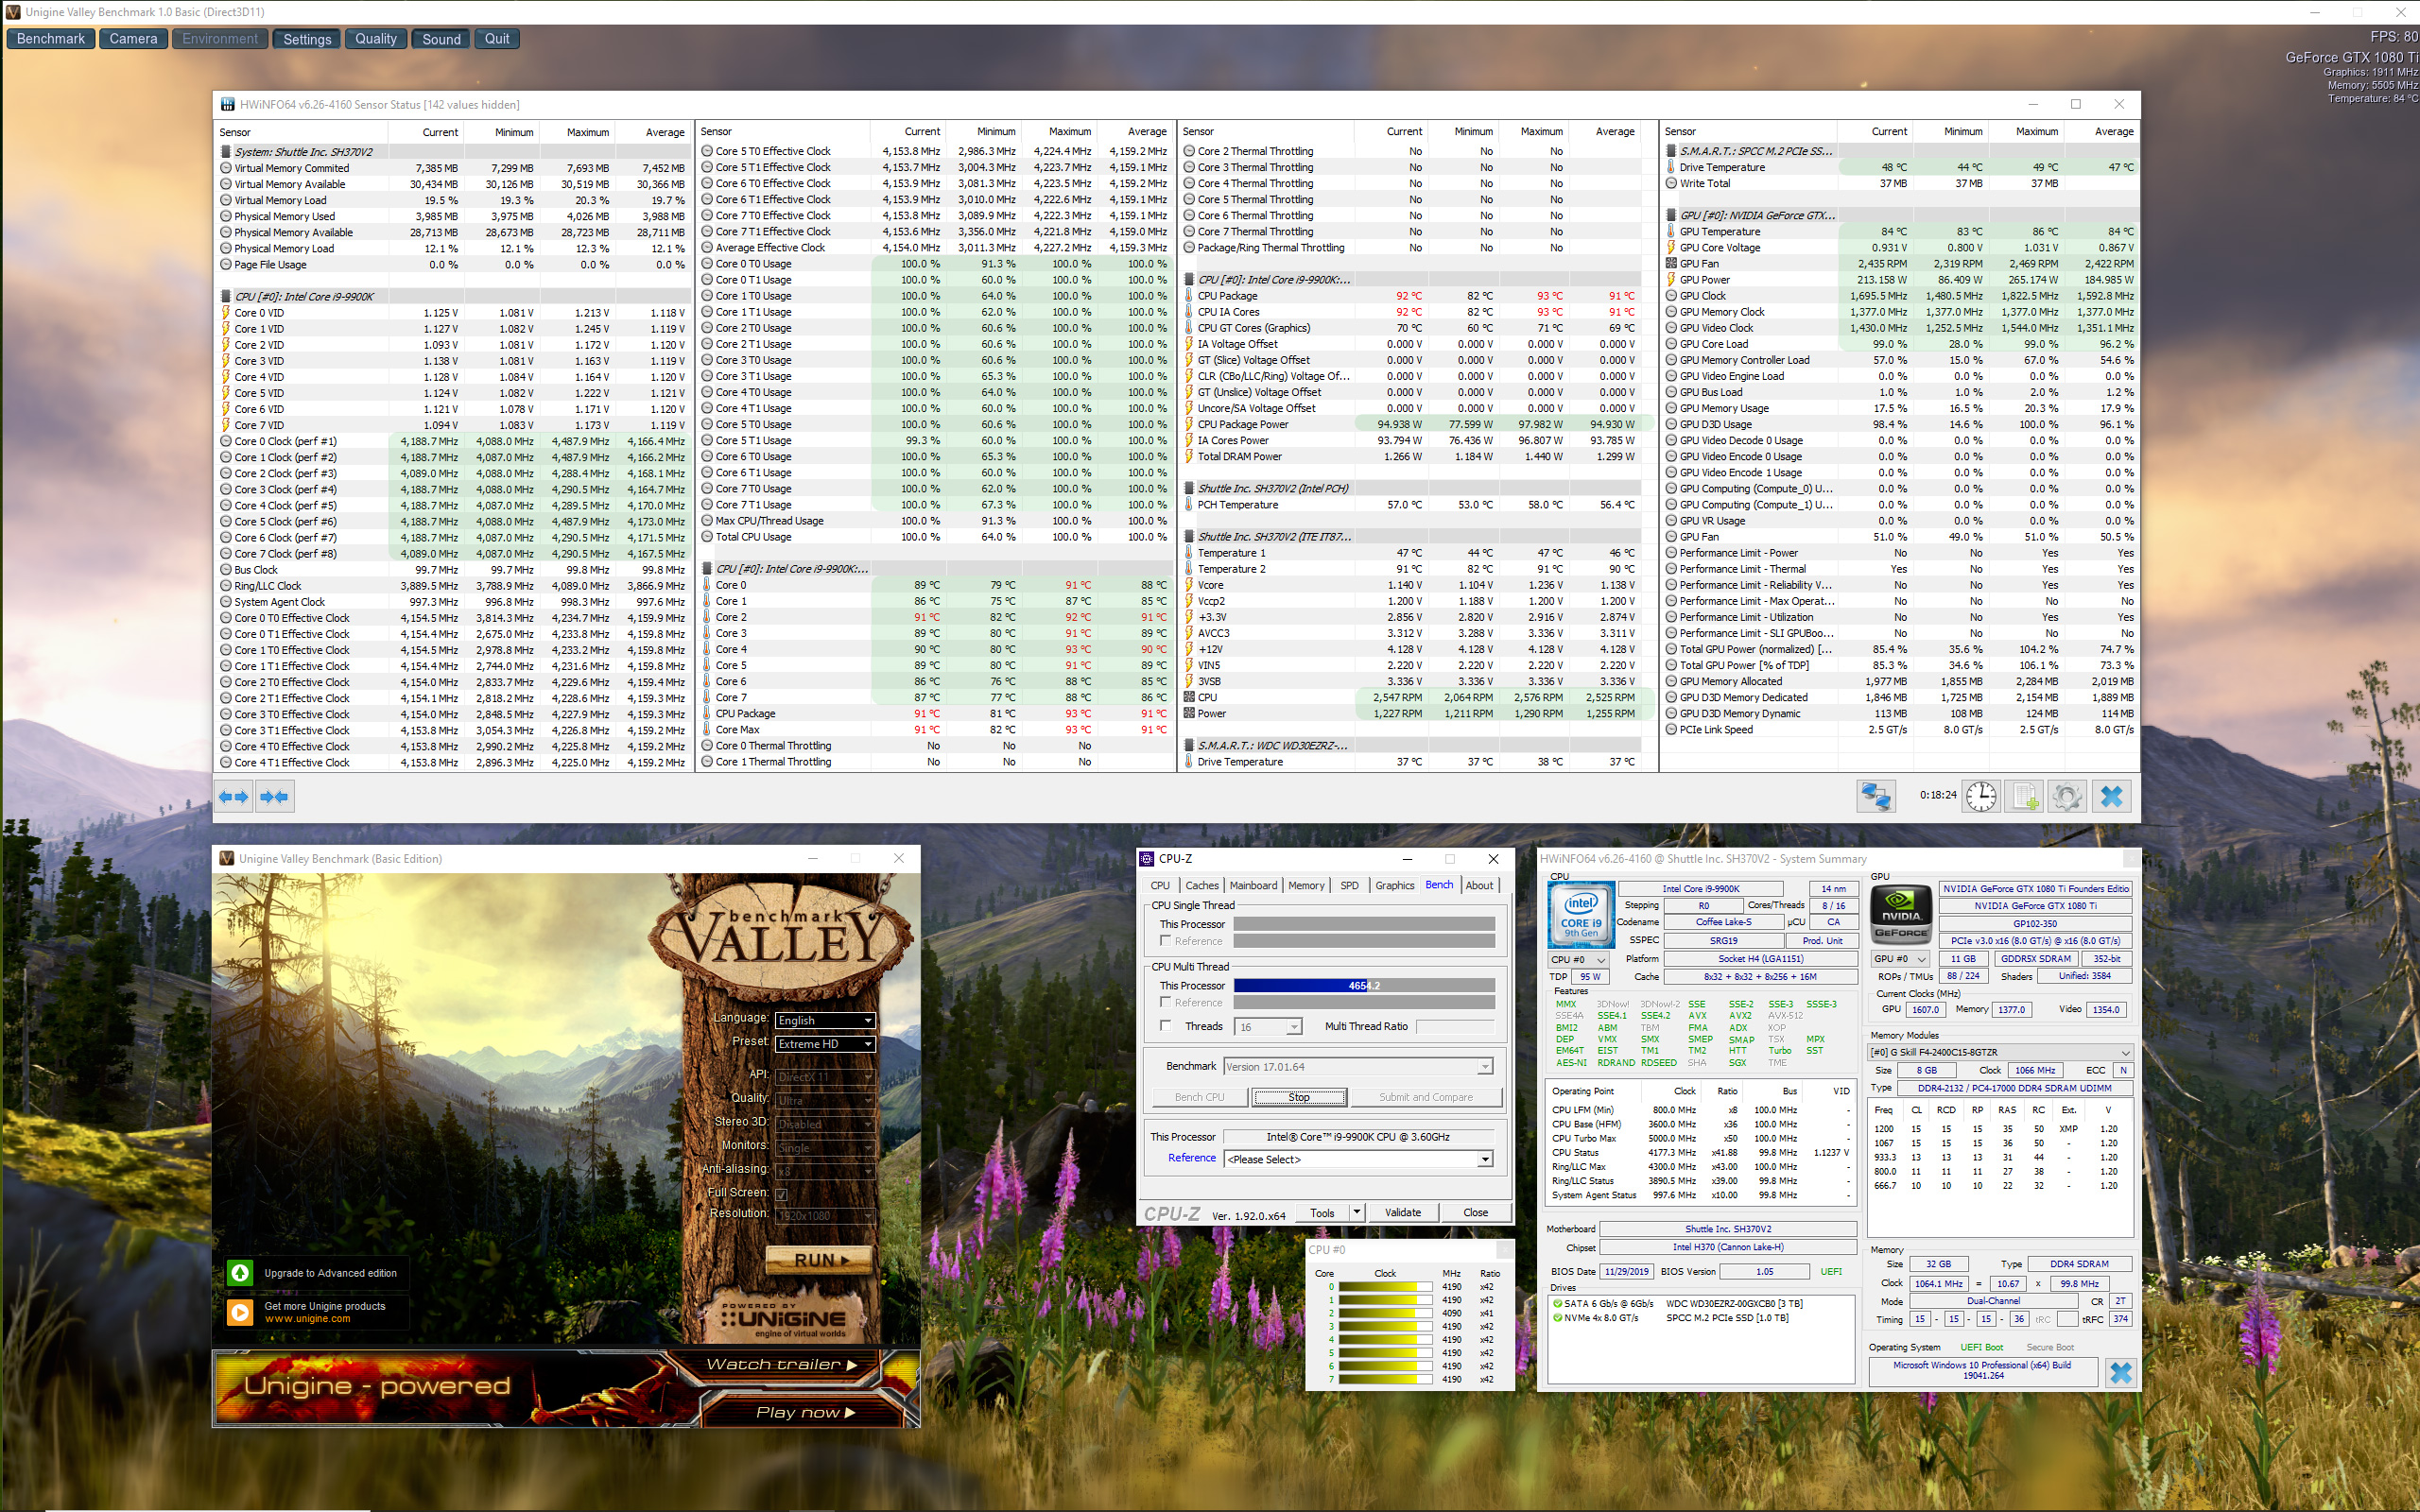
Task: Click the NVIDIA GeForce logo
Action: (x=1900, y=914)
